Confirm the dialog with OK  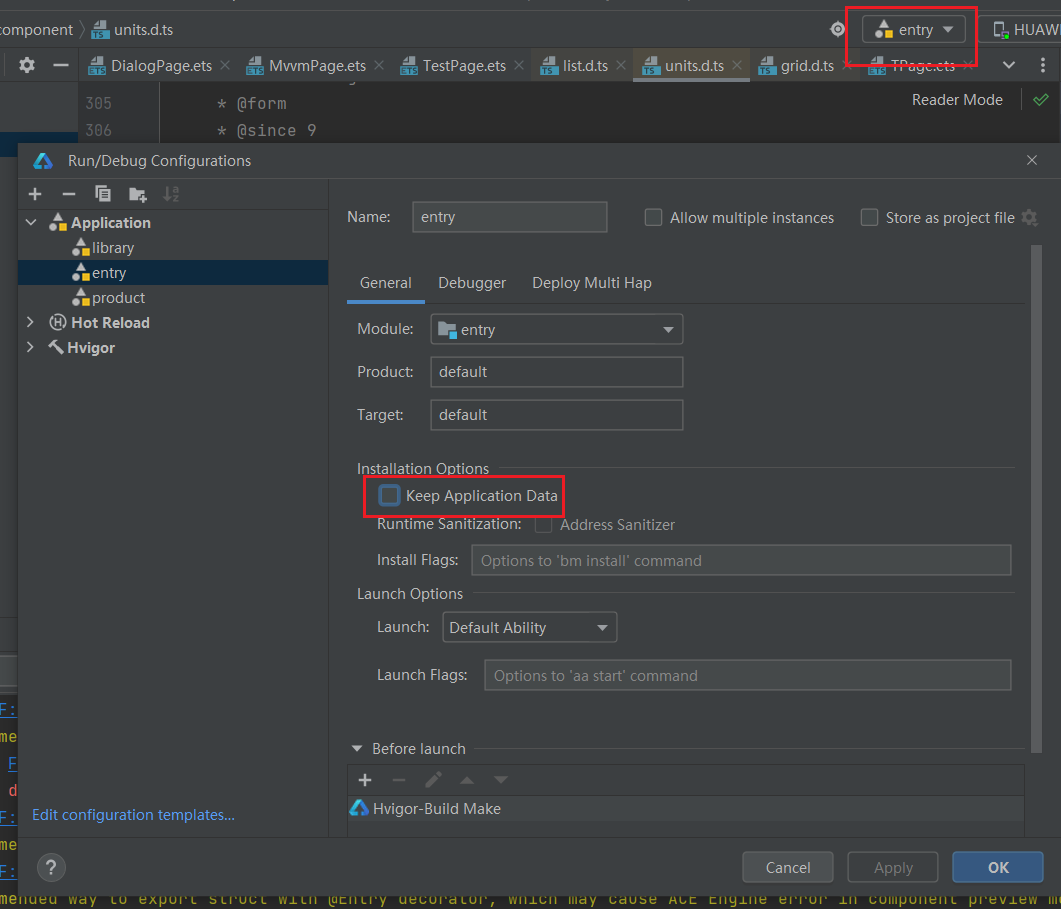pos(997,867)
